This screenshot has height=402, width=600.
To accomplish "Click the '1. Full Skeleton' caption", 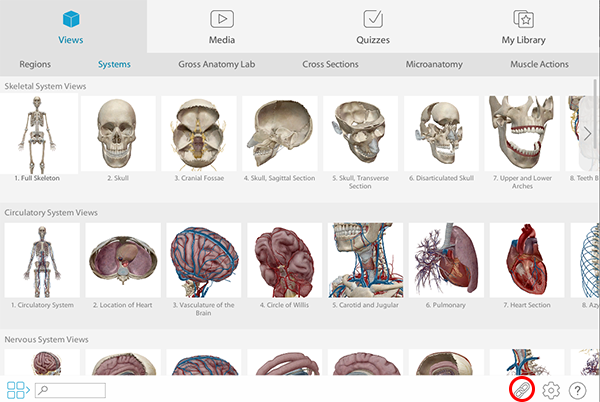I will point(37,178).
